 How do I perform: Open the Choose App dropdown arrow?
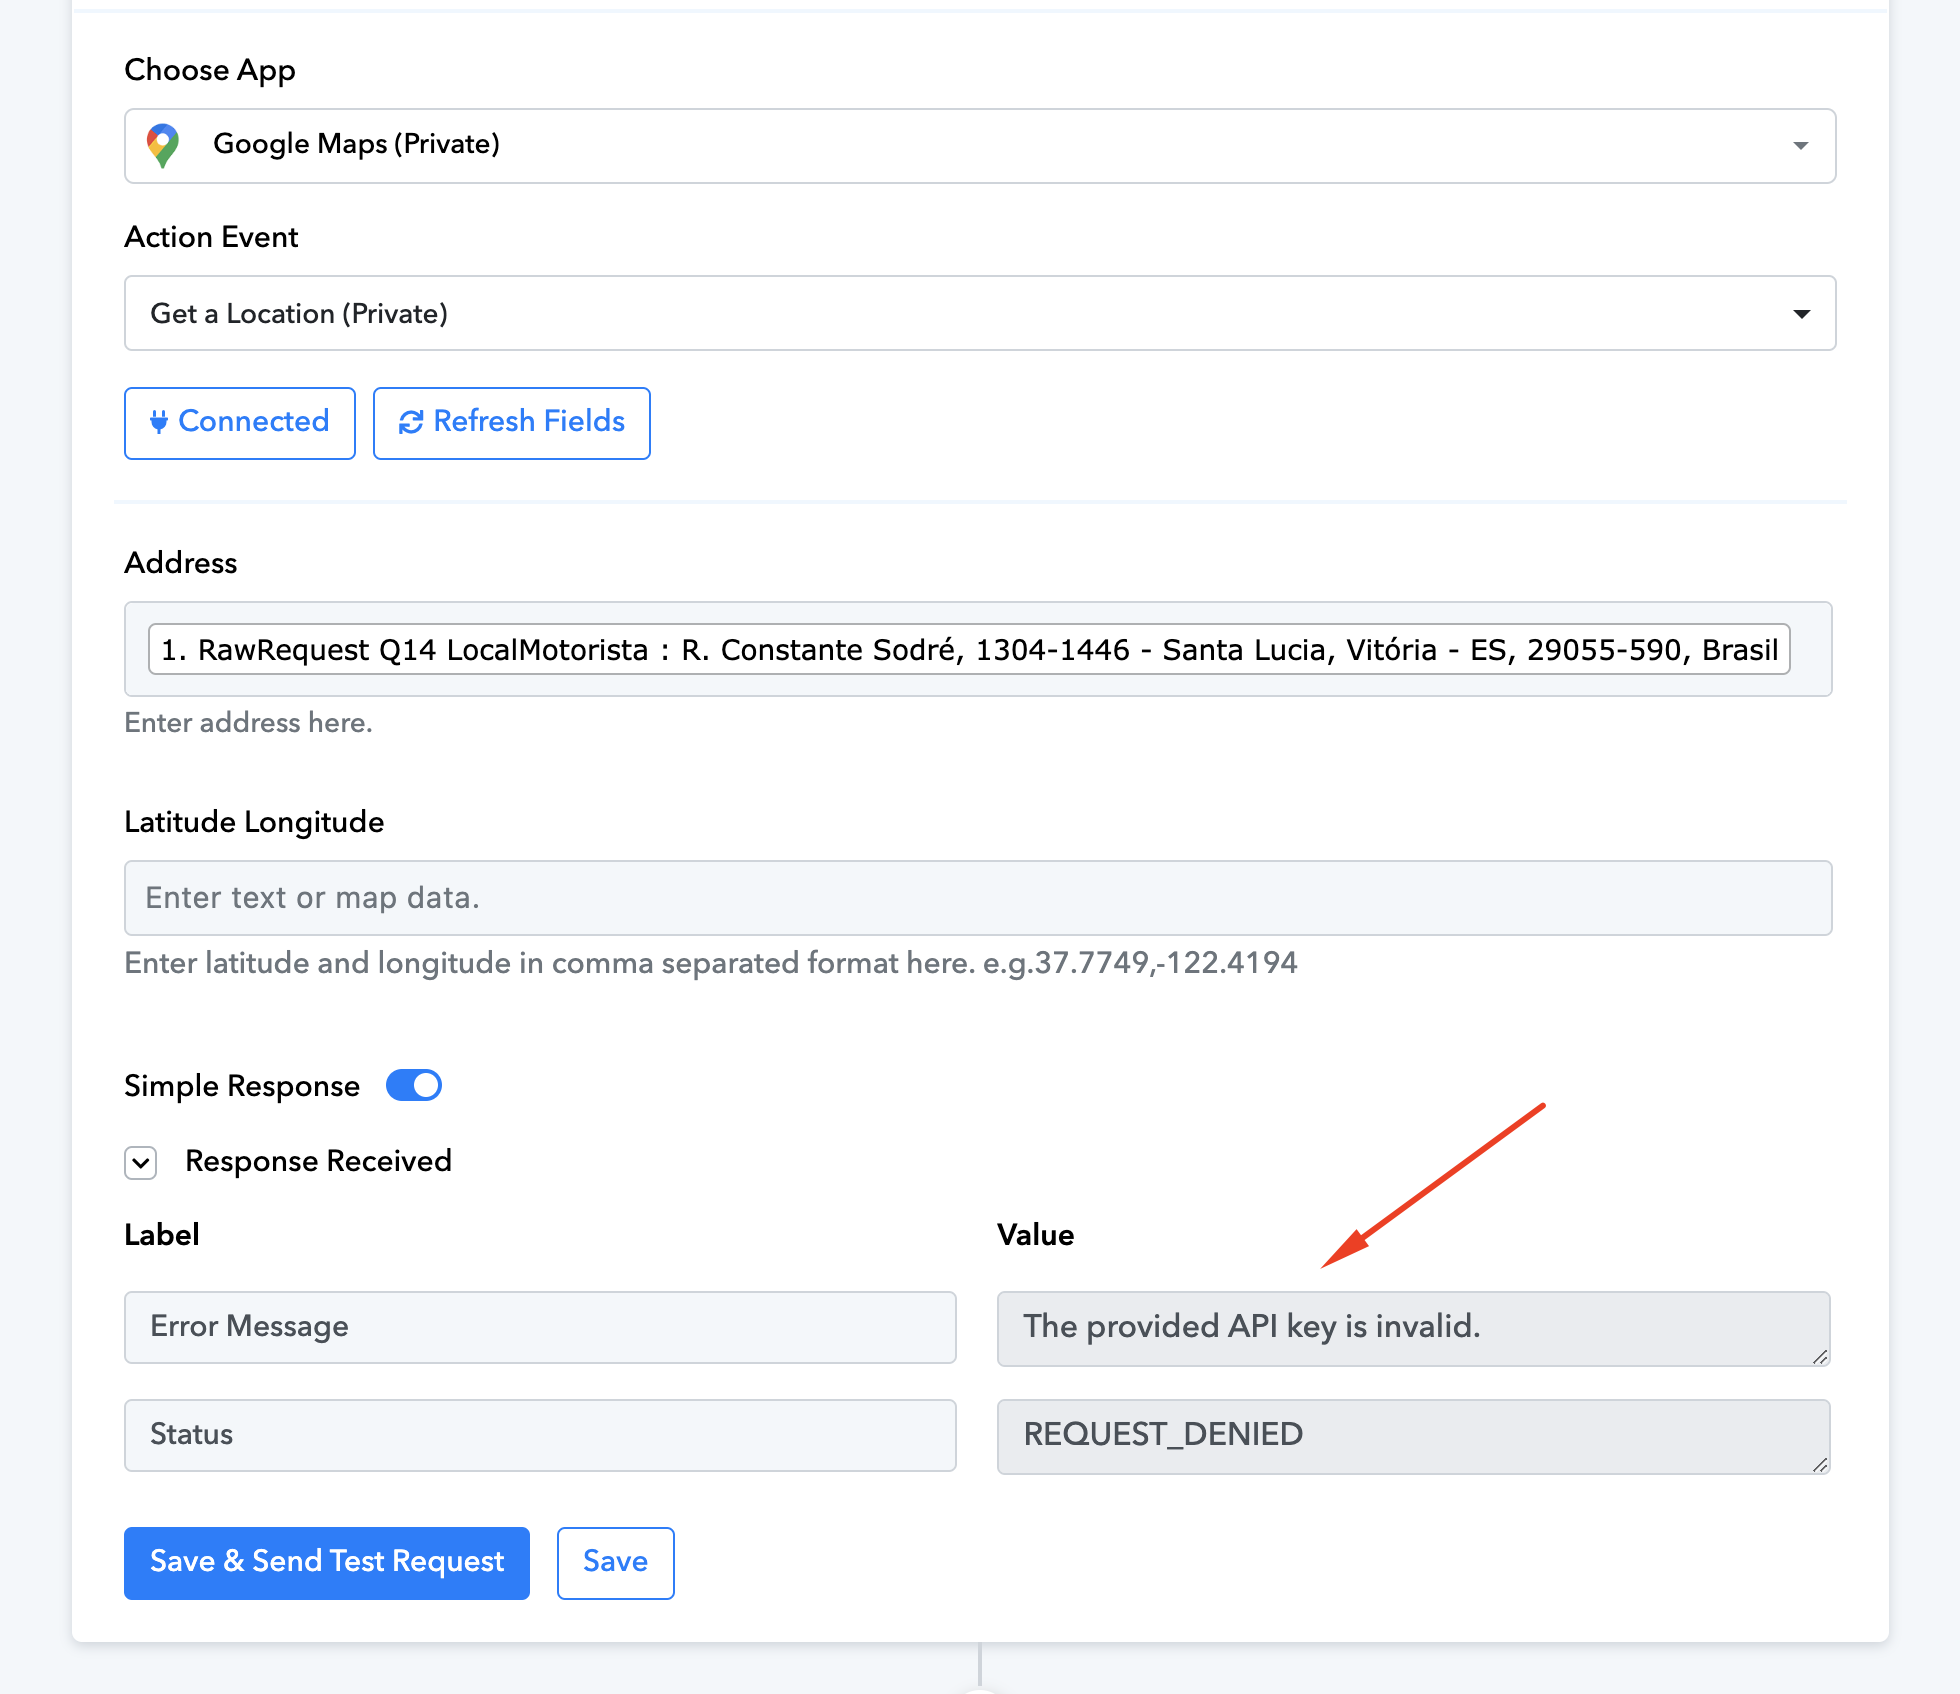click(1801, 146)
